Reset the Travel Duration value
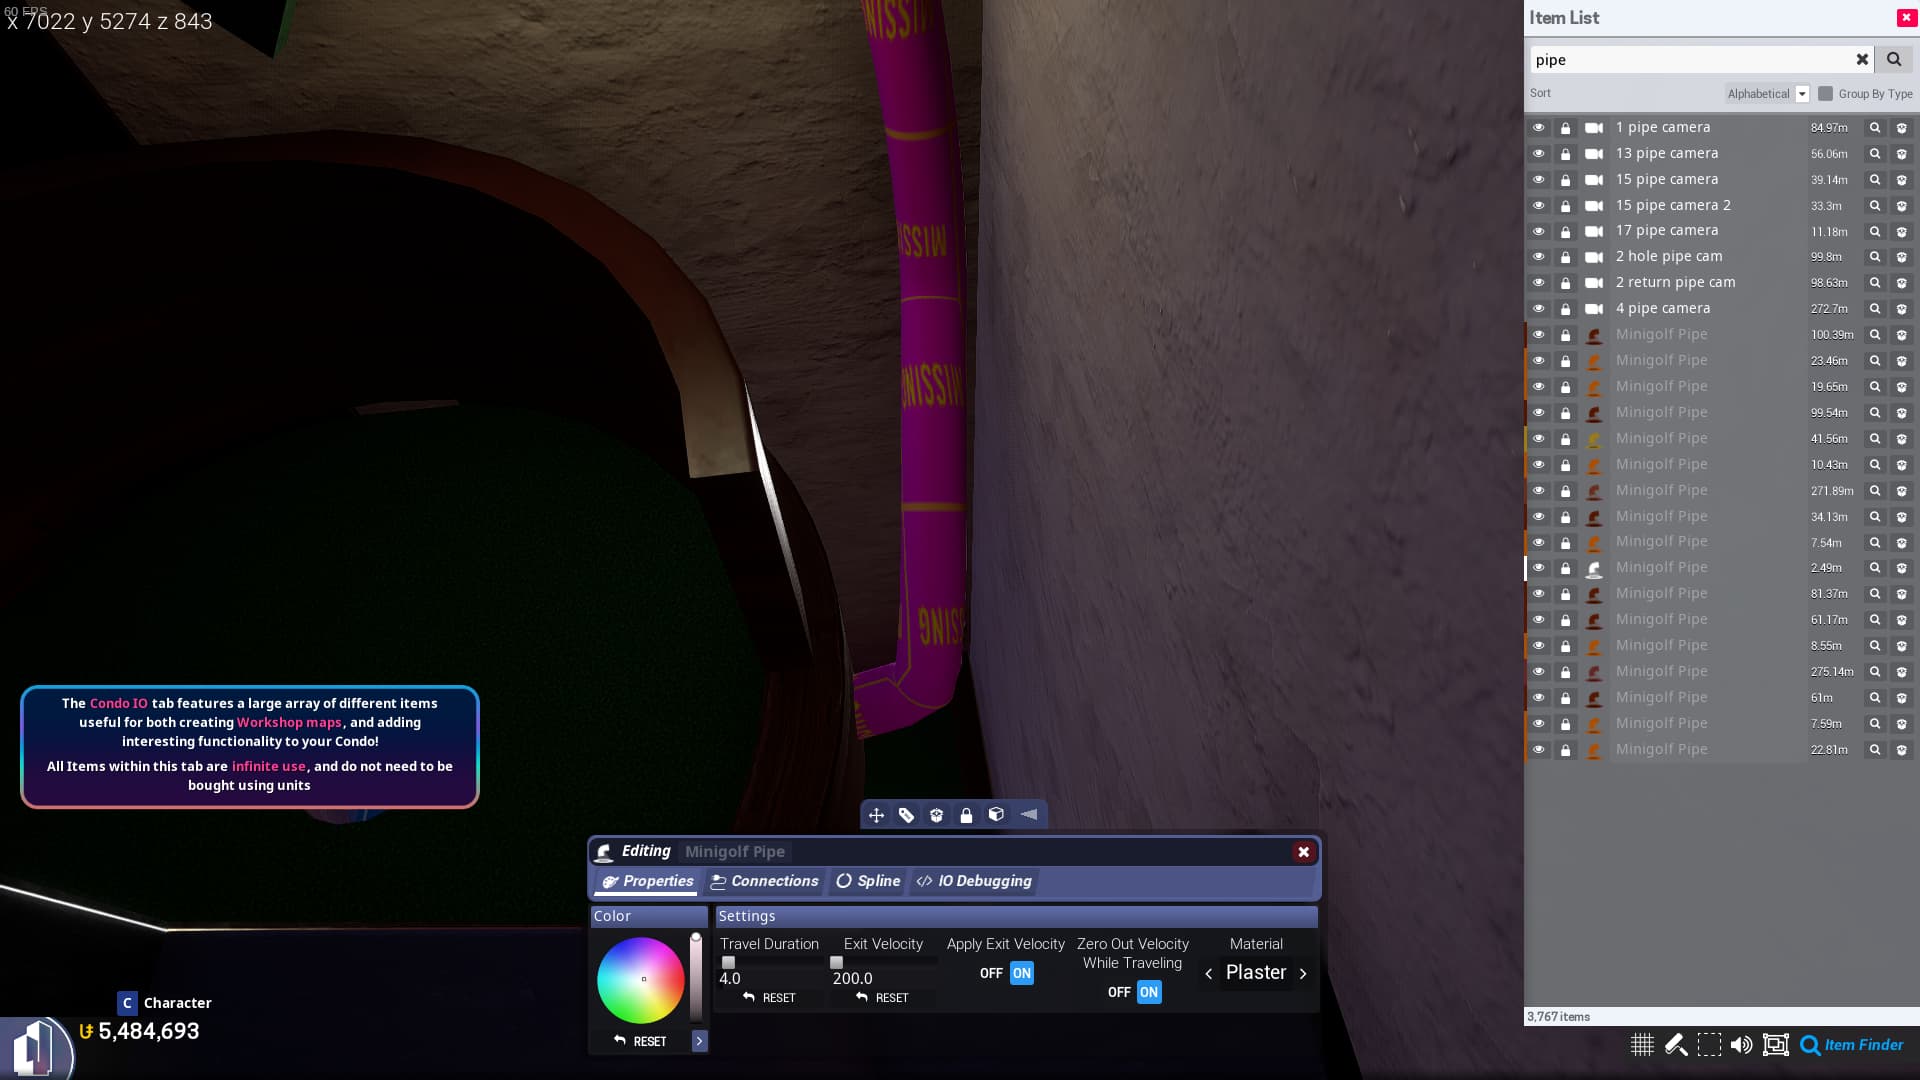1920x1080 pixels. point(769,998)
